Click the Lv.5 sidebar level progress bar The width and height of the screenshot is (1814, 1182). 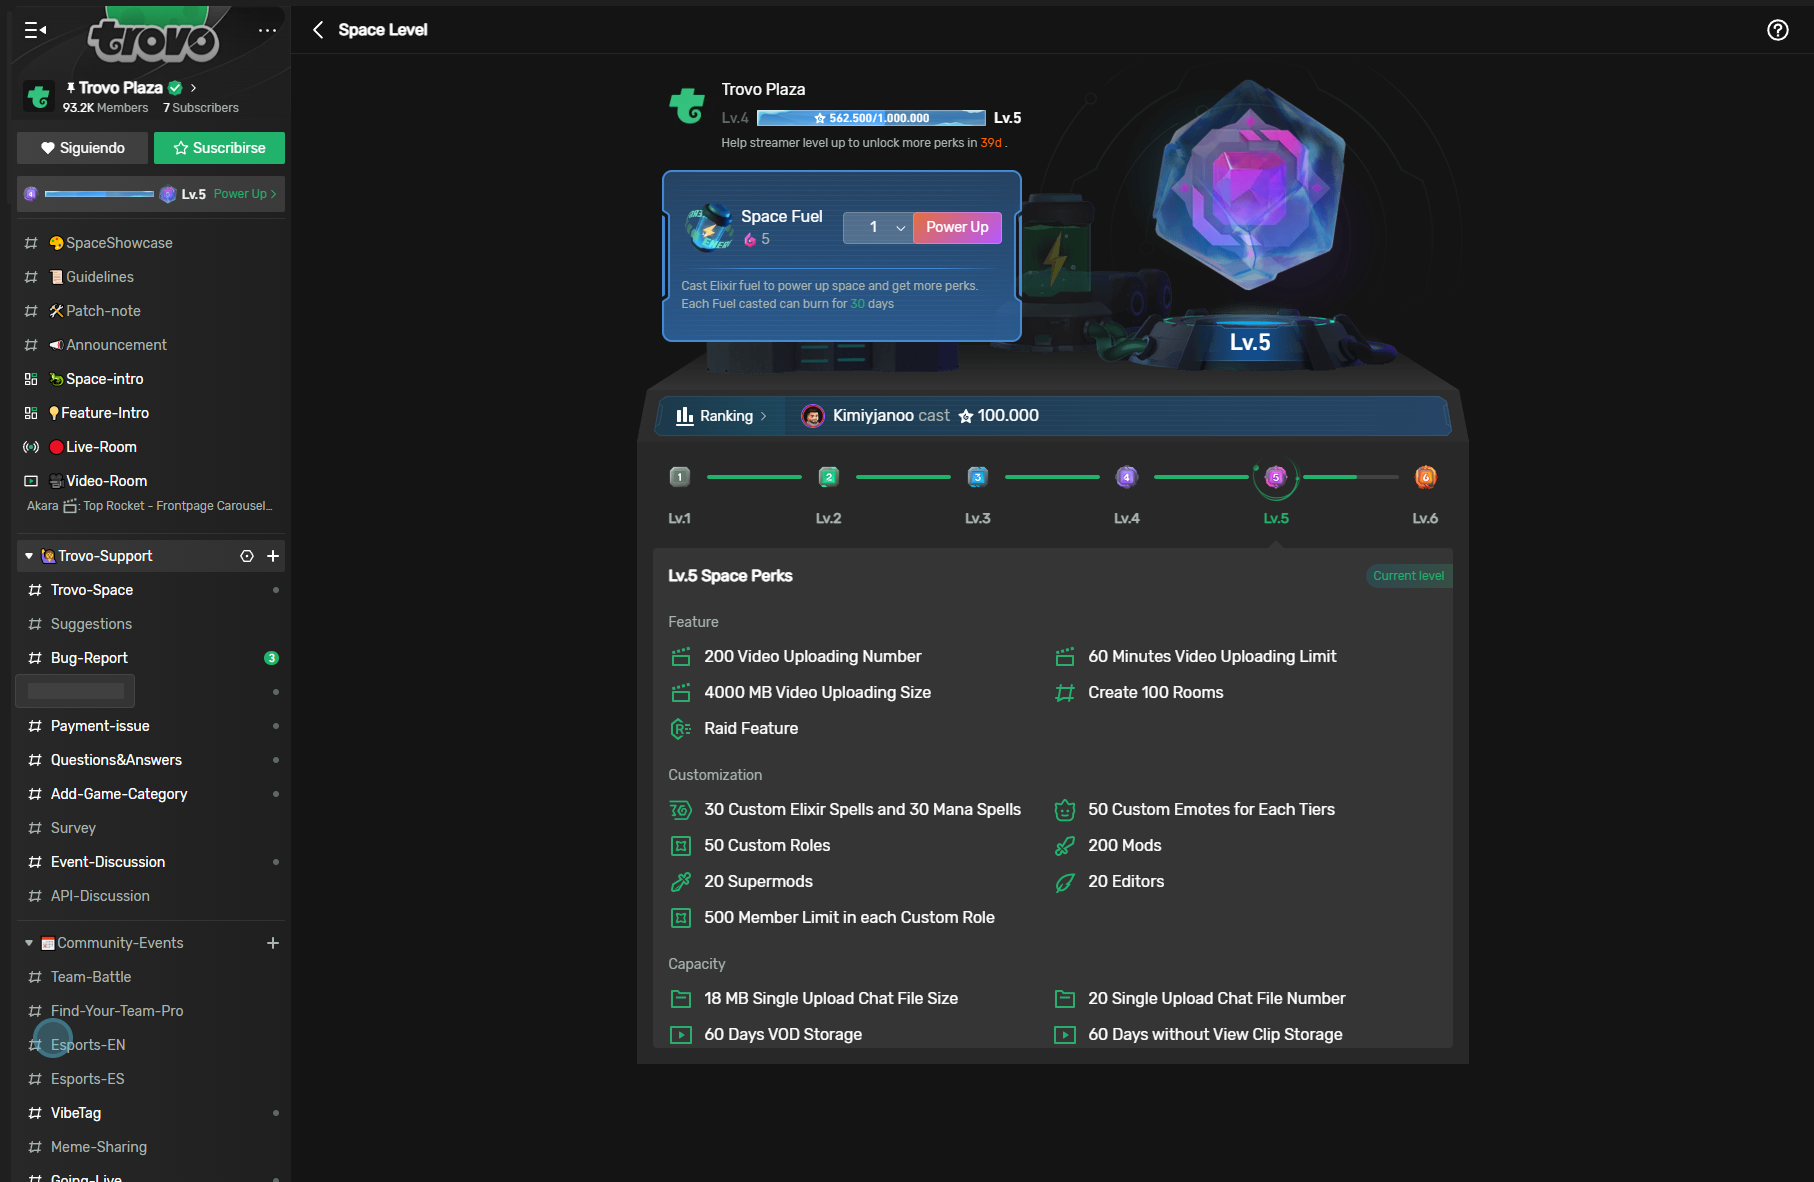click(100, 194)
